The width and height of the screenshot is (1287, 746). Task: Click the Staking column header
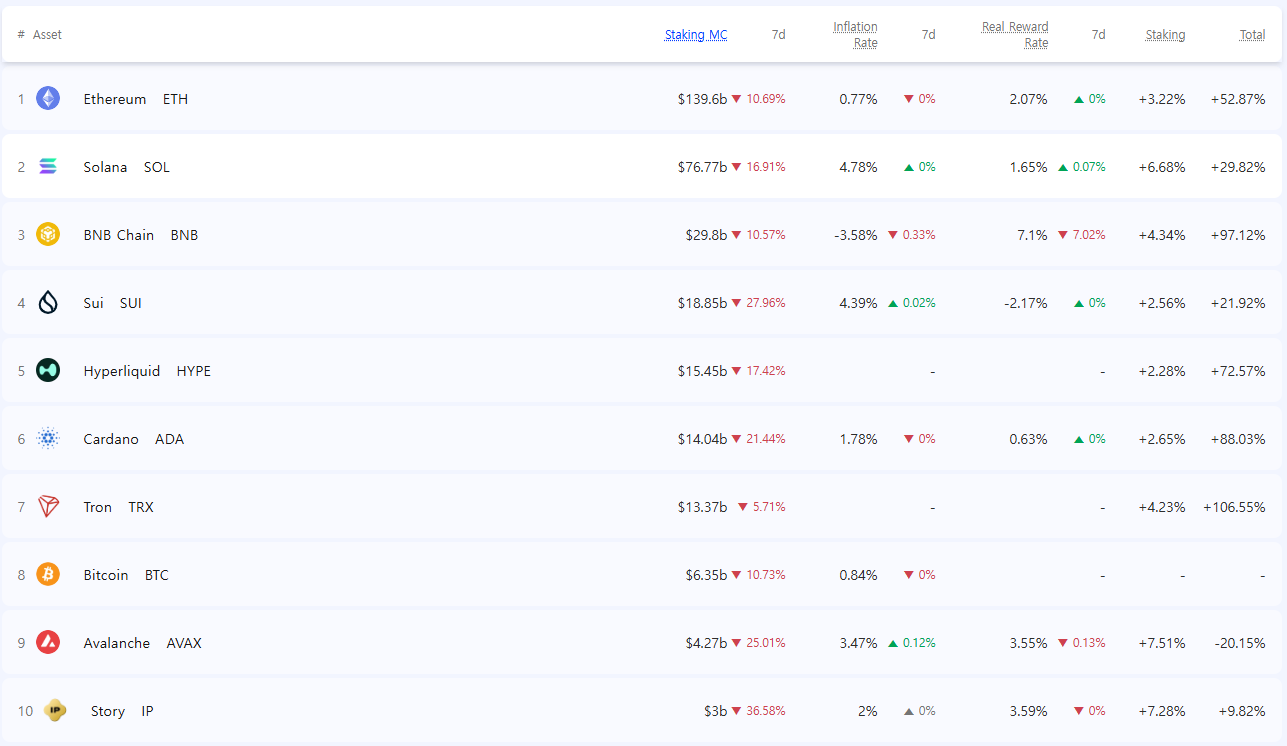pos(1165,35)
